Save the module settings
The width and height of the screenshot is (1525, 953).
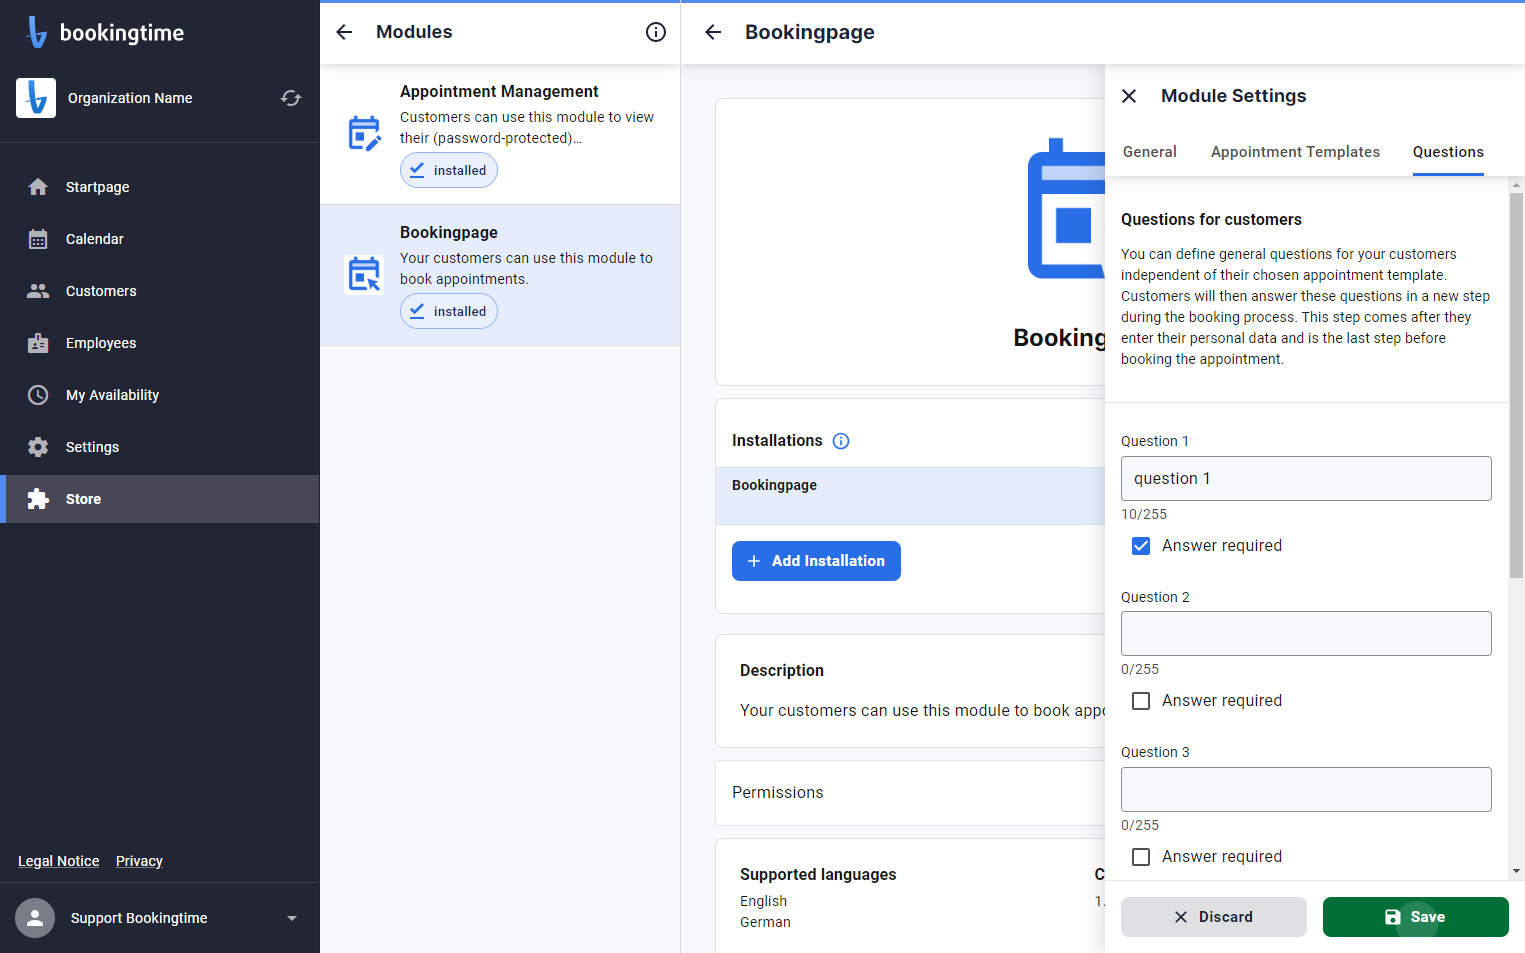(x=1415, y=917)
